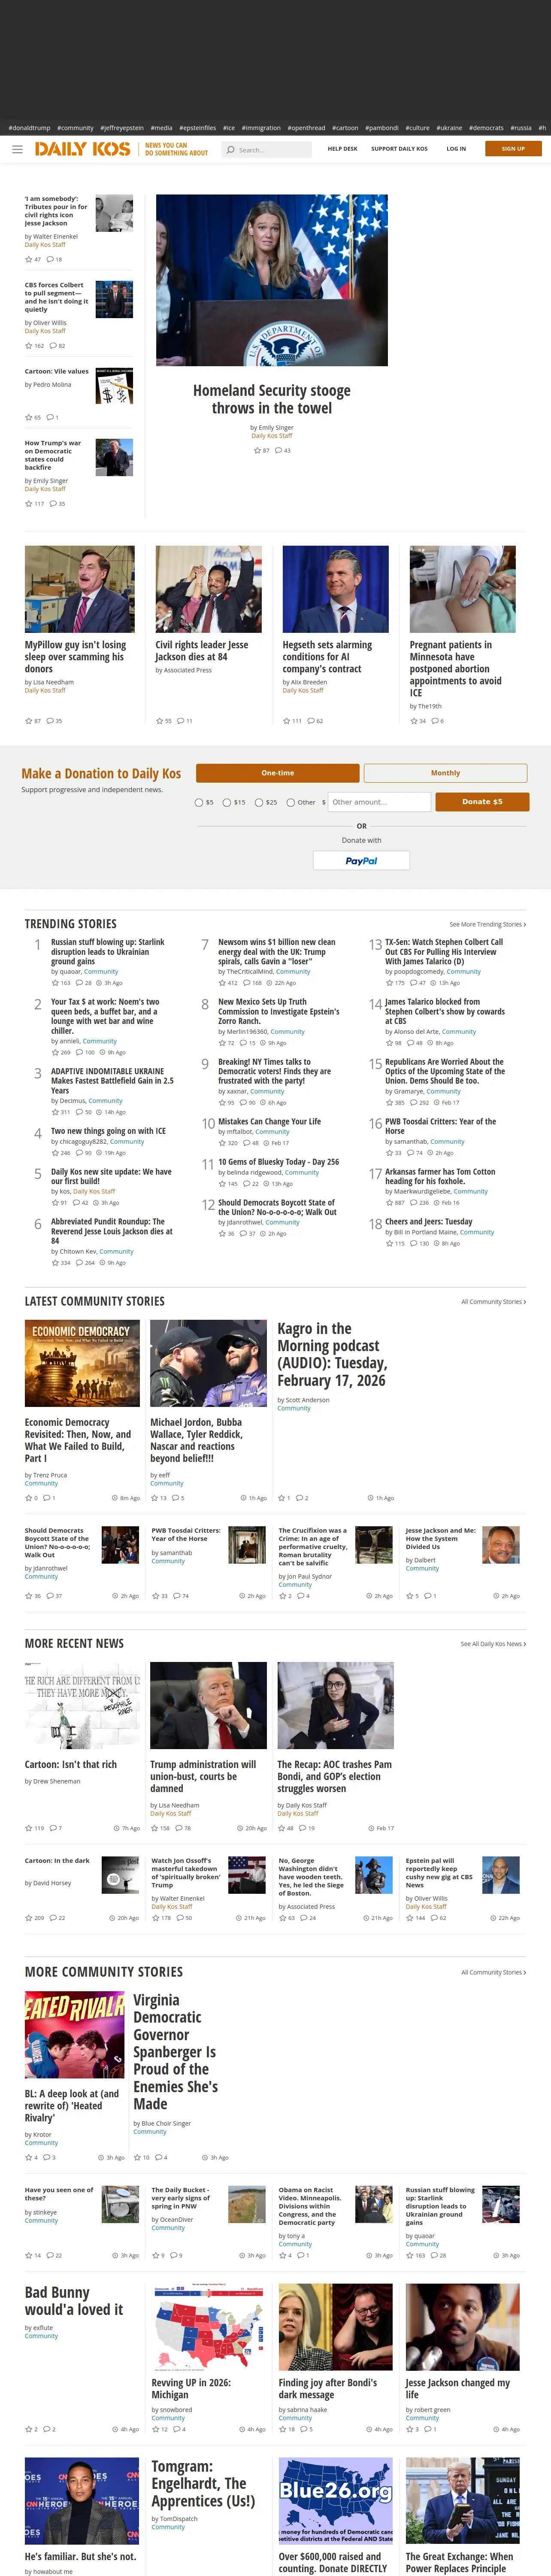Image resolution: width=551 pixels, height=2576 pixels.
Task: Select the $25 donation radio button
Action: click(x=259, y=802)
